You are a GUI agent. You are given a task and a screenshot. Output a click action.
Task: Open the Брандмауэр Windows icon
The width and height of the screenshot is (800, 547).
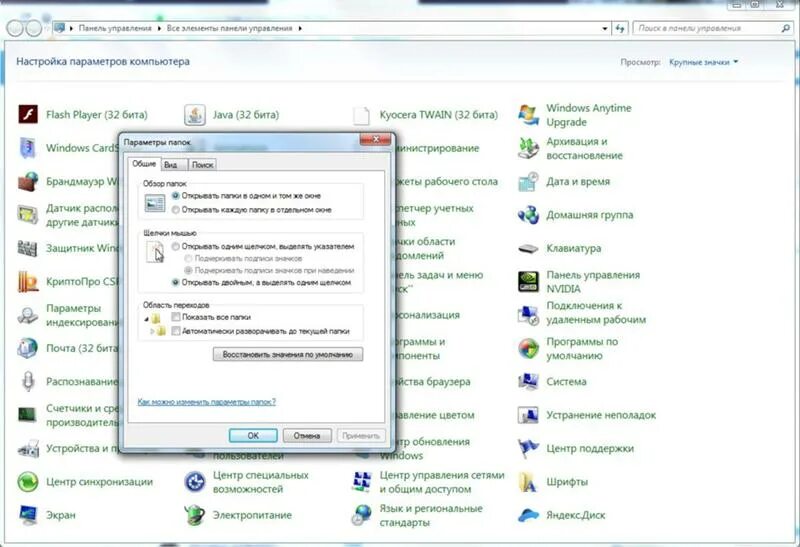point(28,181)
